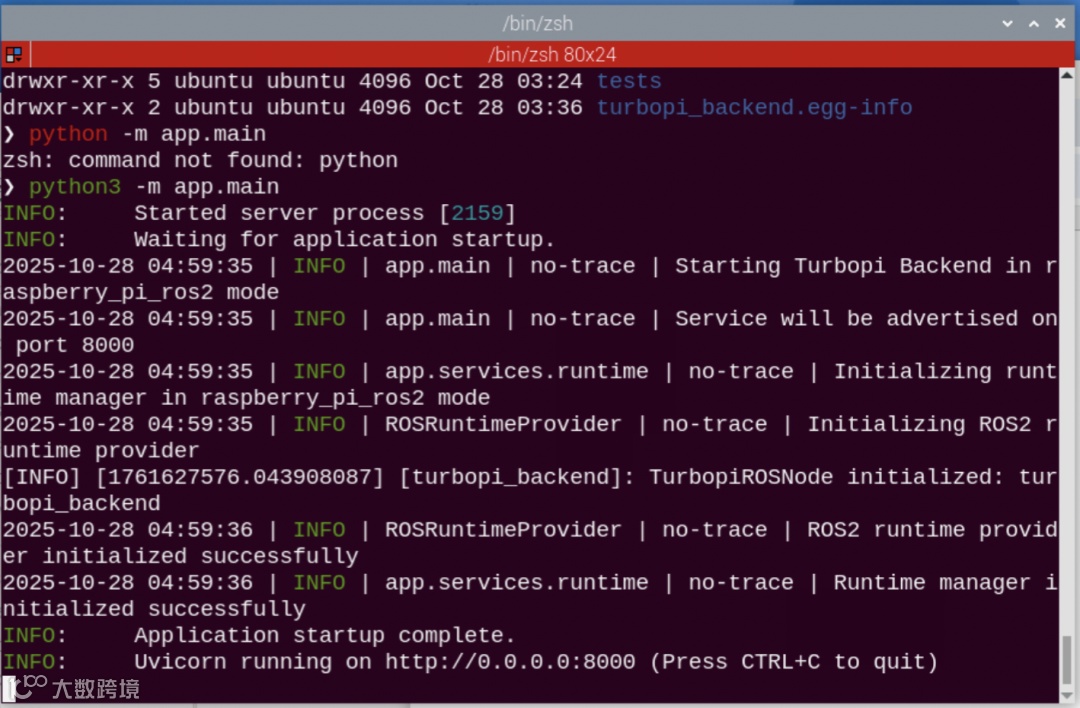1080x708 pixels.
Task: Click the Terminator layout grid icon
Action: pyautogui.click(x=14, y=54)
